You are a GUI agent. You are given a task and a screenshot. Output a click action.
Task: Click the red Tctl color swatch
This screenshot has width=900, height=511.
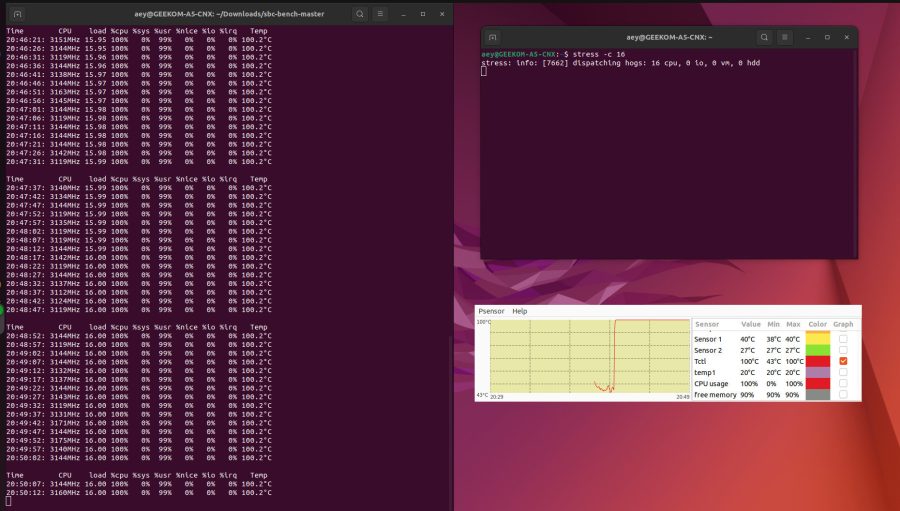tap(818, 361)
